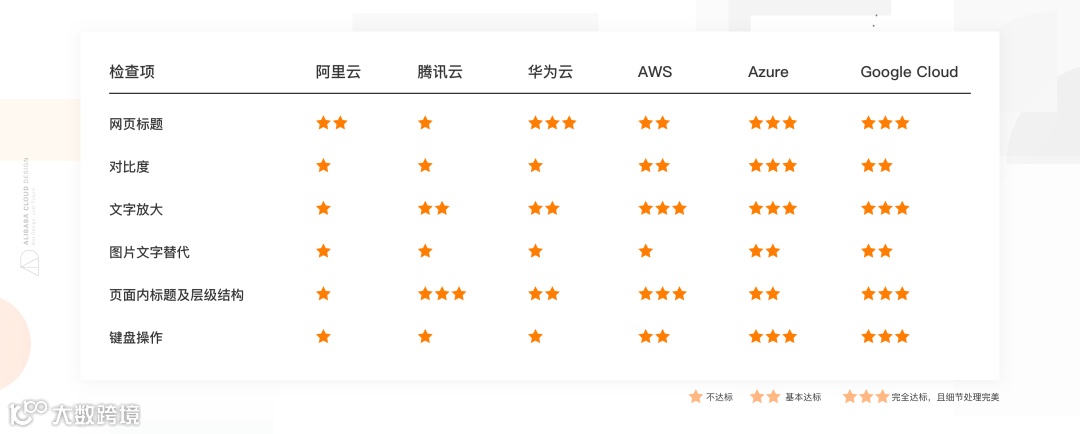Image resolution: width=1080 pixels, height=434 pixels.
Task: Click 腾讯云 页面内标题及层级结构 star rating
Action: [x=442, y=294]
